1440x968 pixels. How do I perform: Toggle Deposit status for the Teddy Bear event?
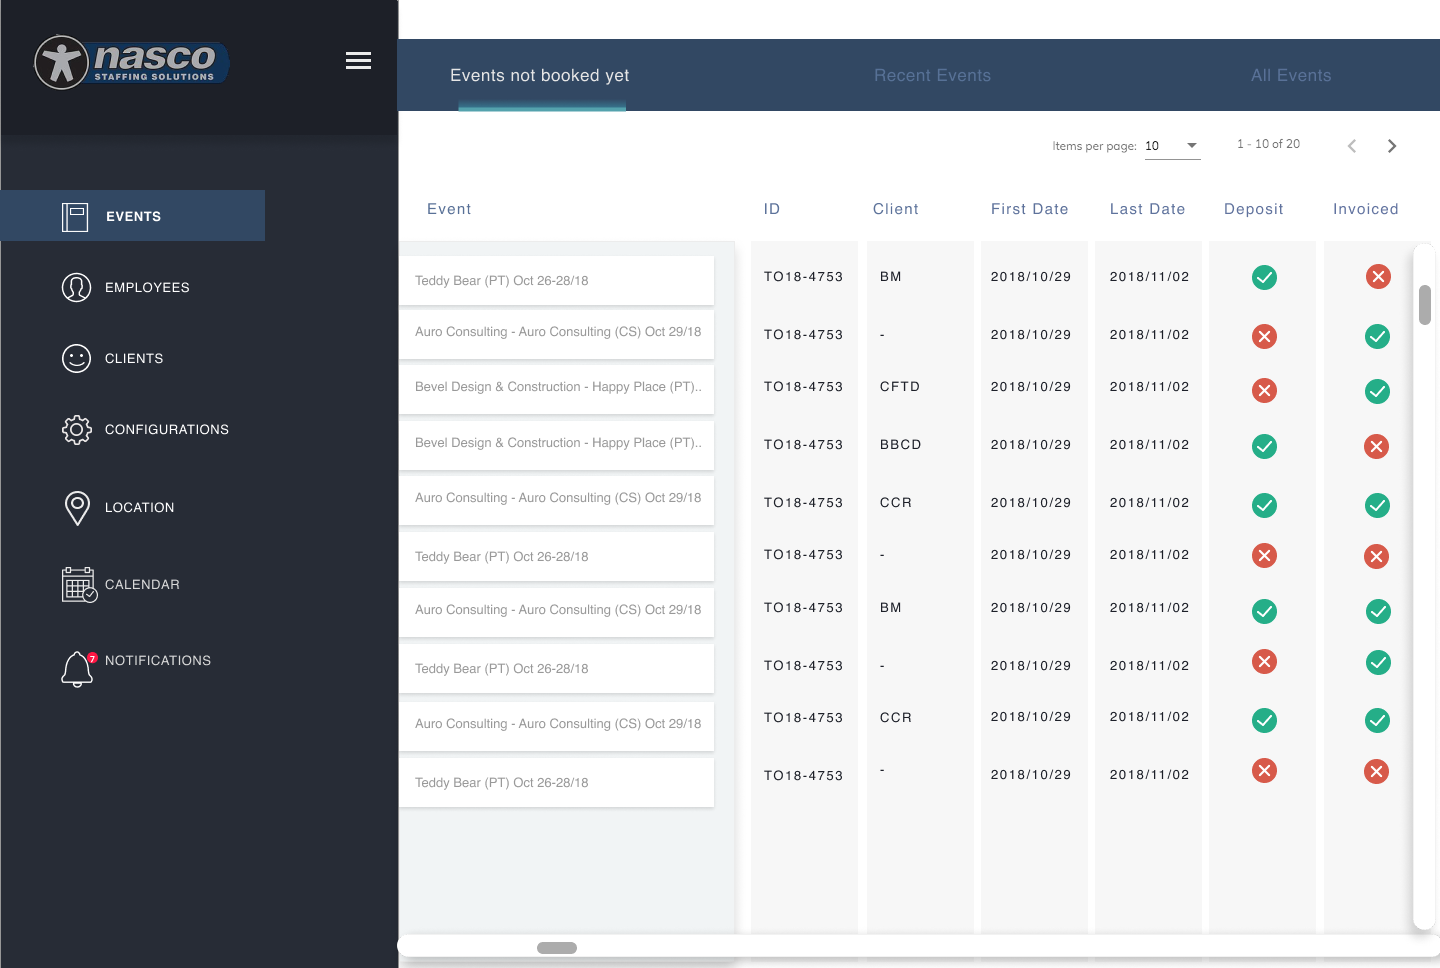1264,277
